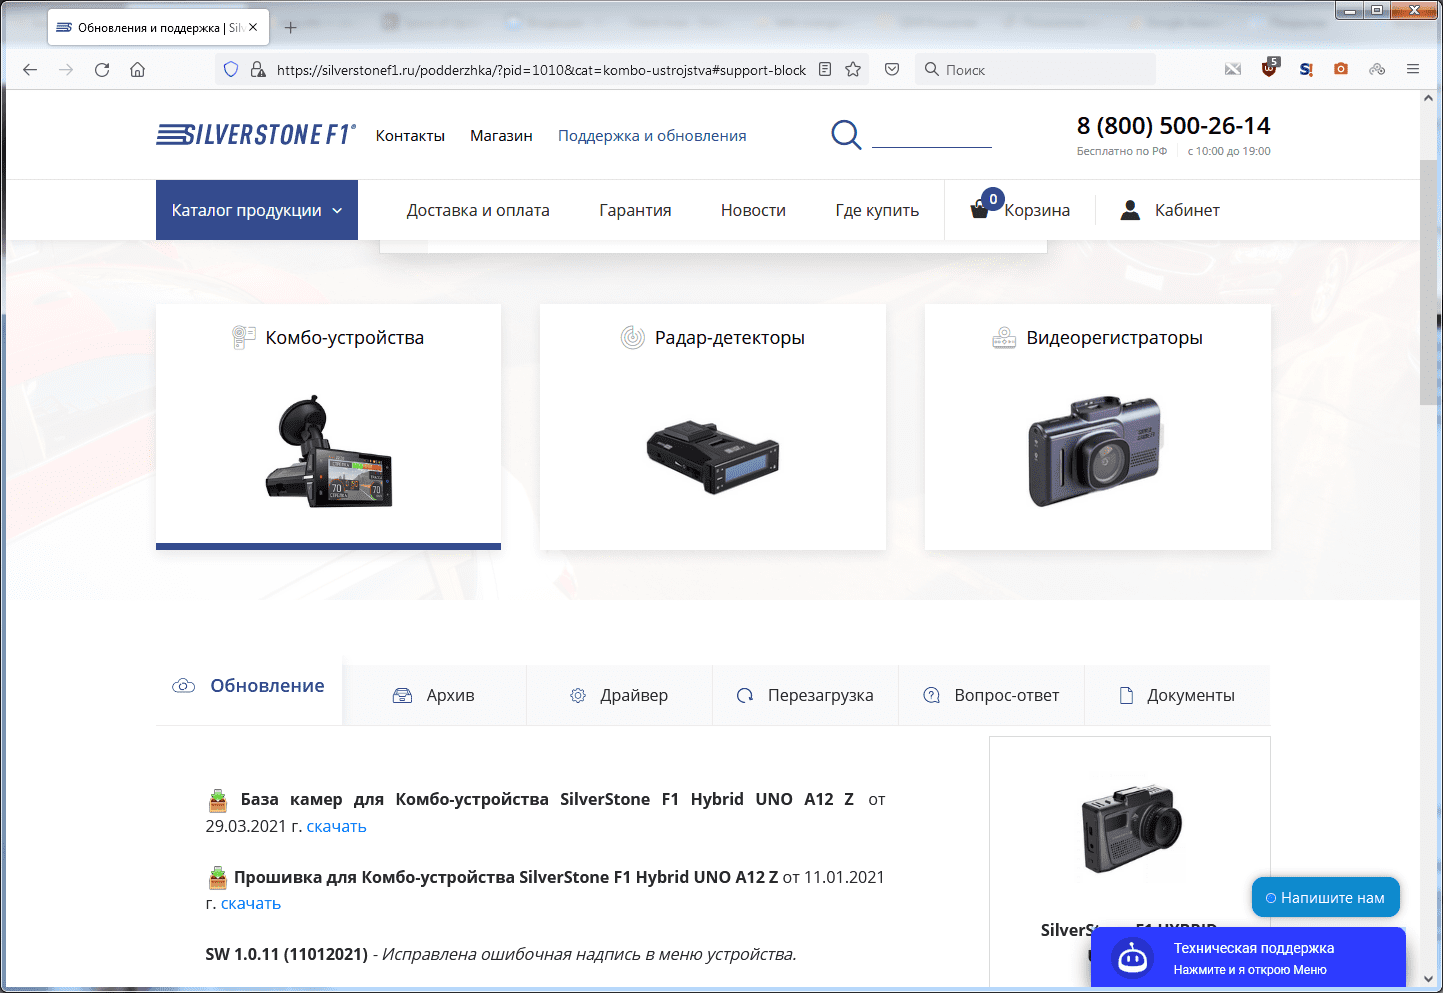Viewport: 1443px width, 993px height.
Task: Choose the Видеорегистраторы category card
Action: coord(1097,427)
